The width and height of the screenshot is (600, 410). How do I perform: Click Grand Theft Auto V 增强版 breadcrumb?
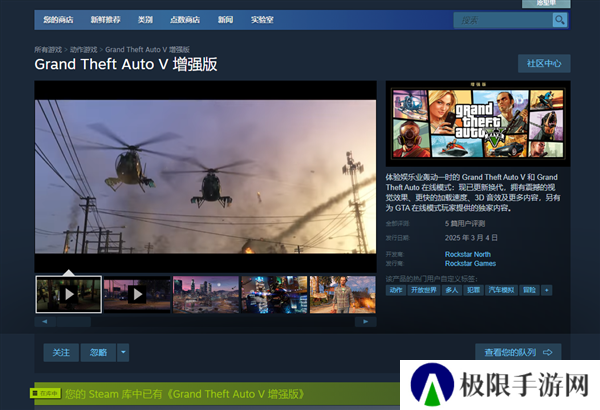pyautogui.click(x=147, y=50)
